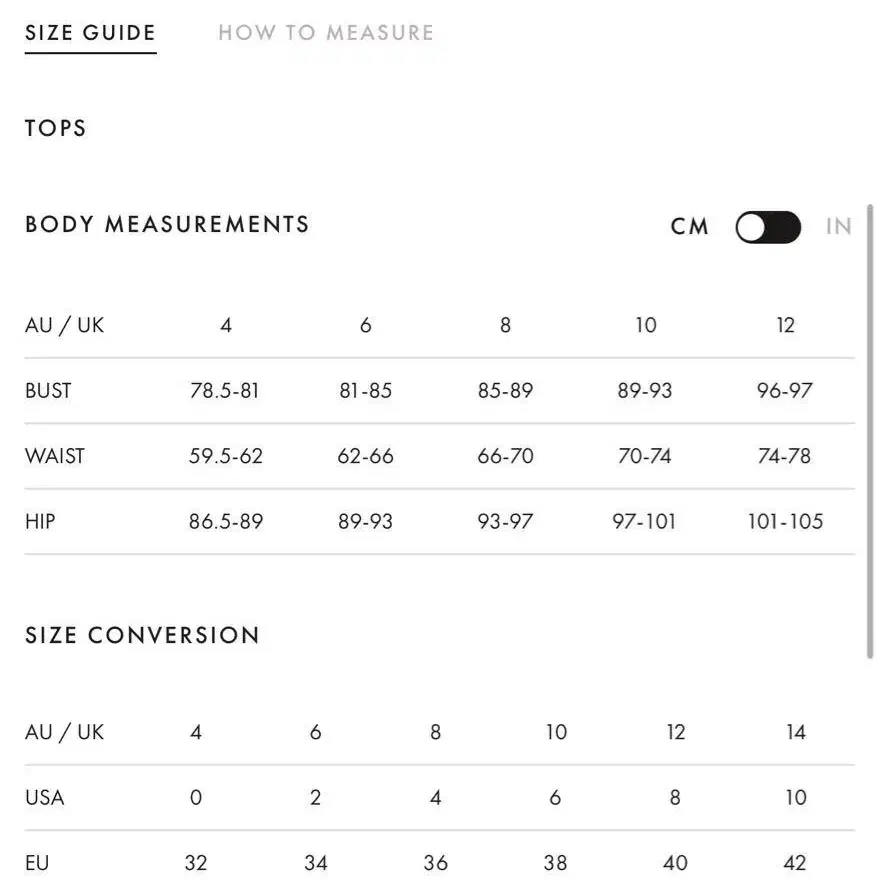
Task: Click USA size 0 in conversion table
Action: coord(196,797)
